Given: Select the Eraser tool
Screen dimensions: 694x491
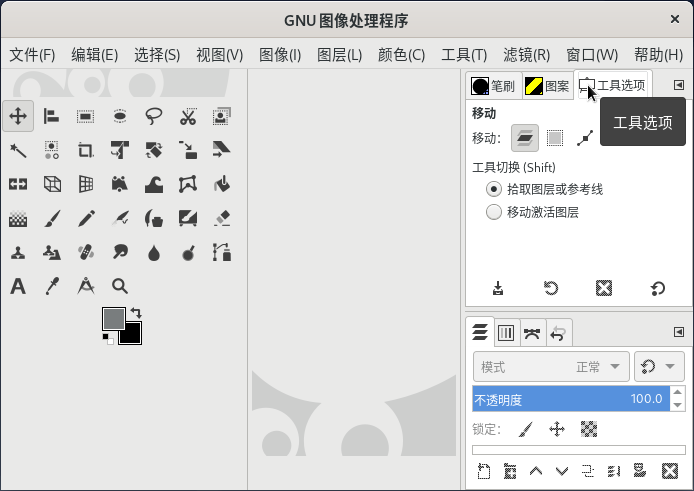Looking at the screenshot, I should click(222, 218).
